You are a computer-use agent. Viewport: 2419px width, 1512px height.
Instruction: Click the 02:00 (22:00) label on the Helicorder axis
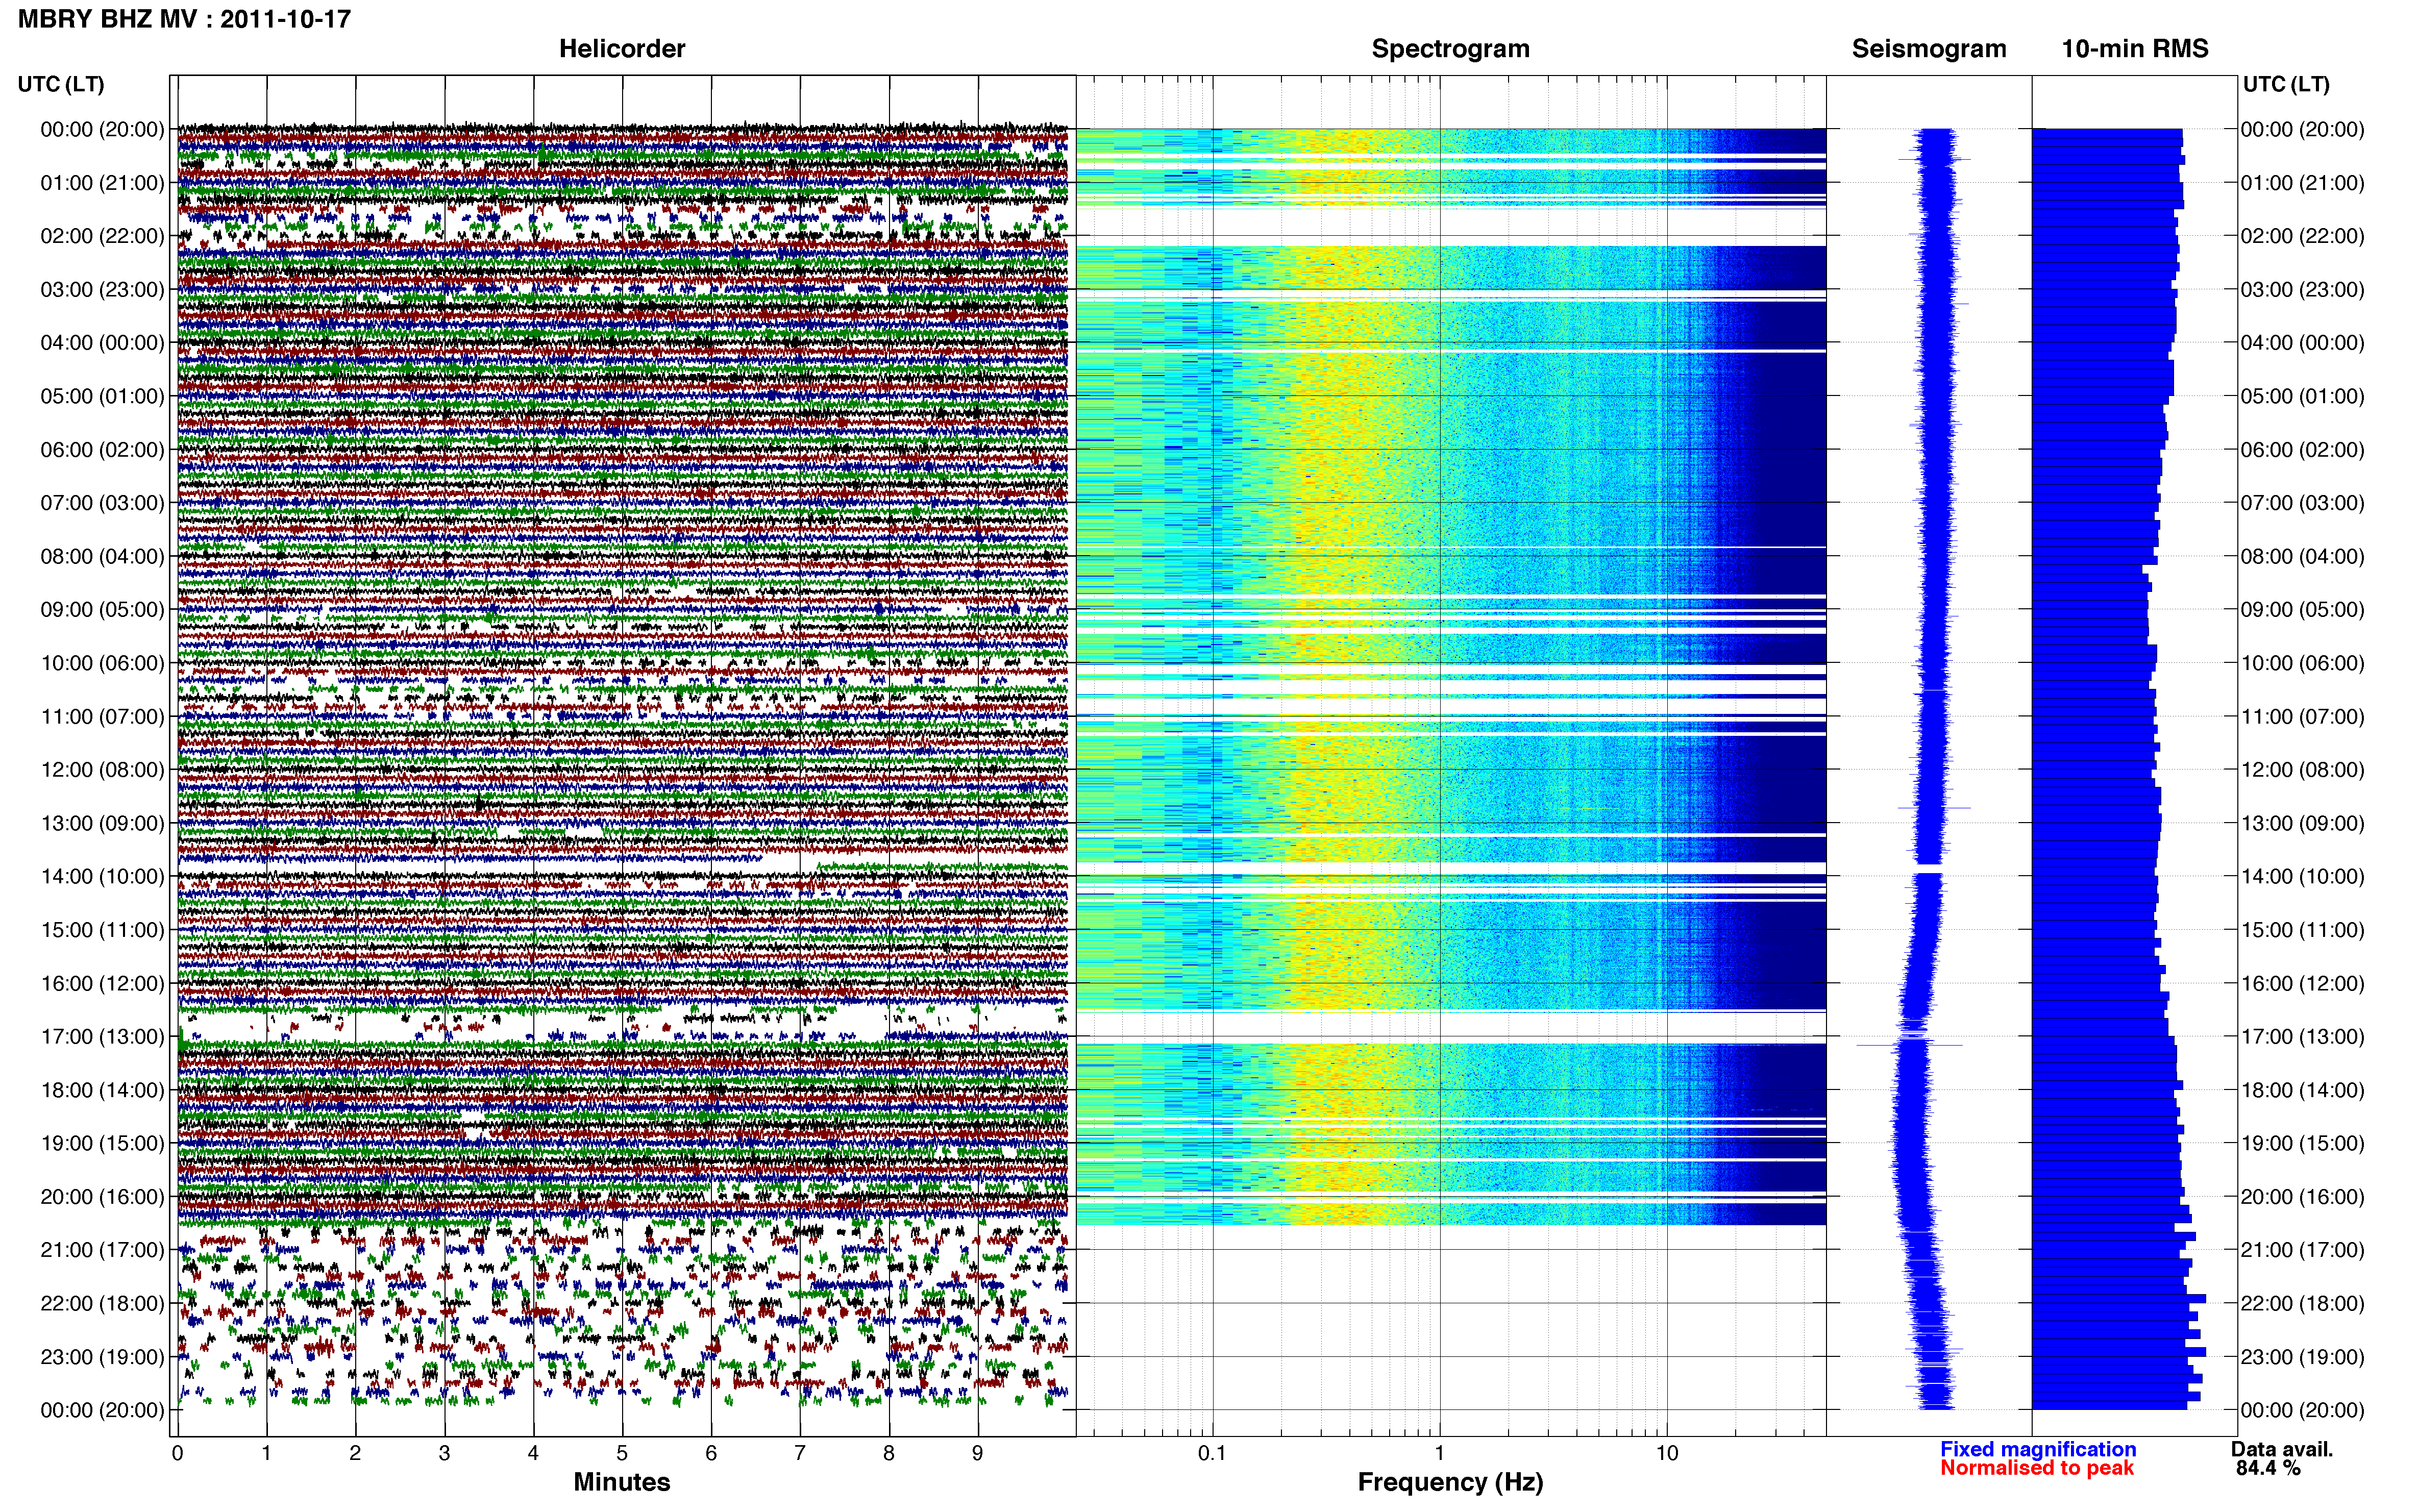pos(102,236)
